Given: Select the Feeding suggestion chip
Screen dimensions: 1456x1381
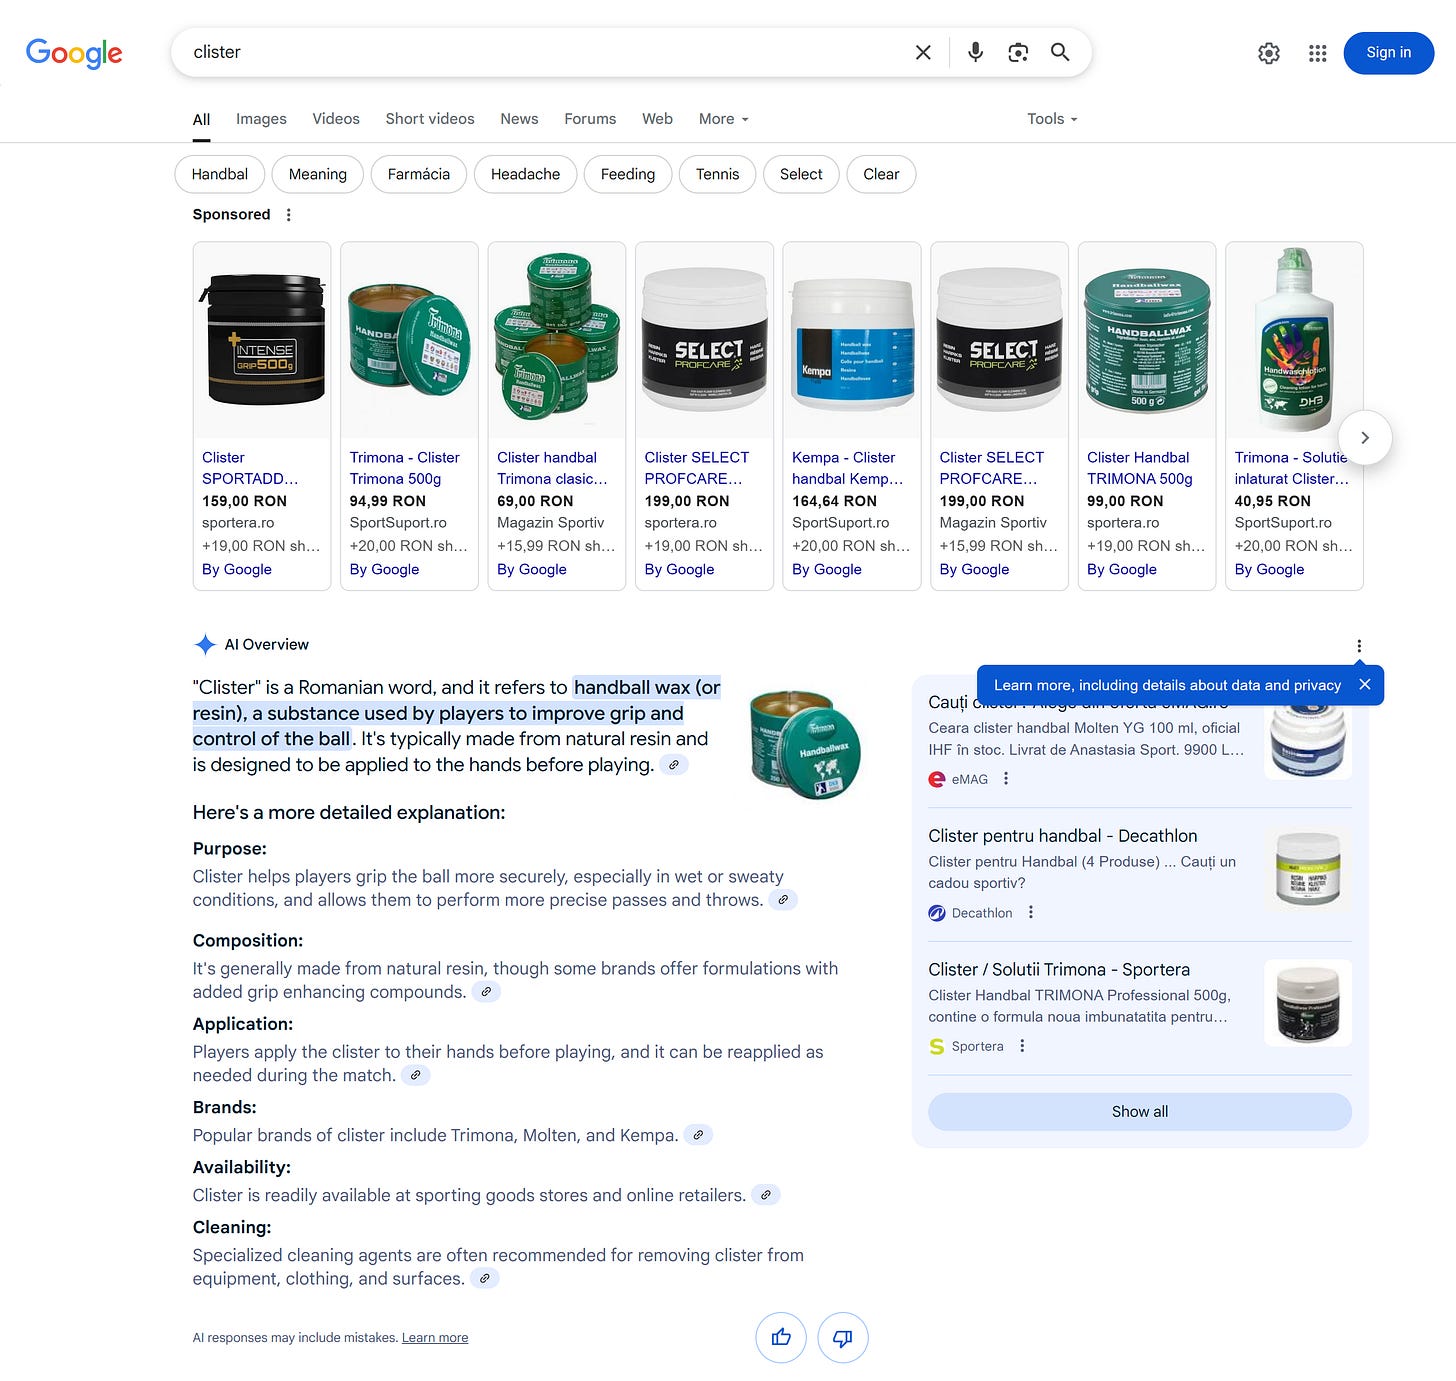Looking at the screenshot, I should 628,174.
